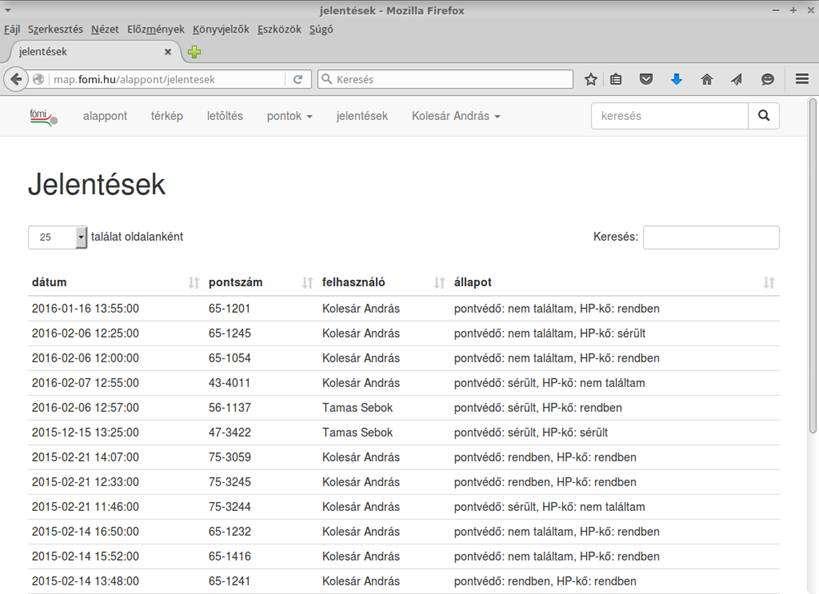
Task: Click the paper plane send icon
Action: point(736,79)
